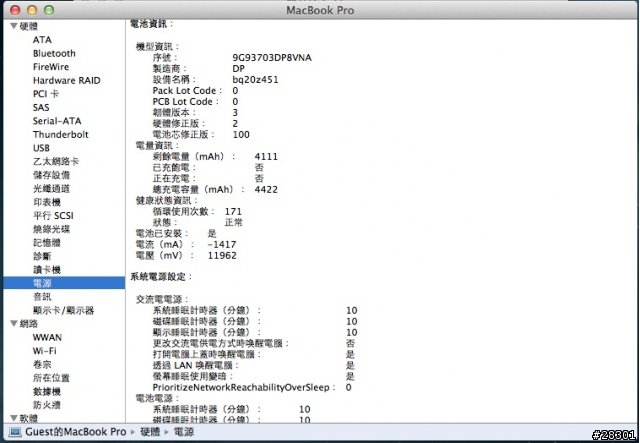The width and height of the screenshot is (640, 443).
Task: Select 平行 SCSI in the sidebar
Action: coord(53,216)
